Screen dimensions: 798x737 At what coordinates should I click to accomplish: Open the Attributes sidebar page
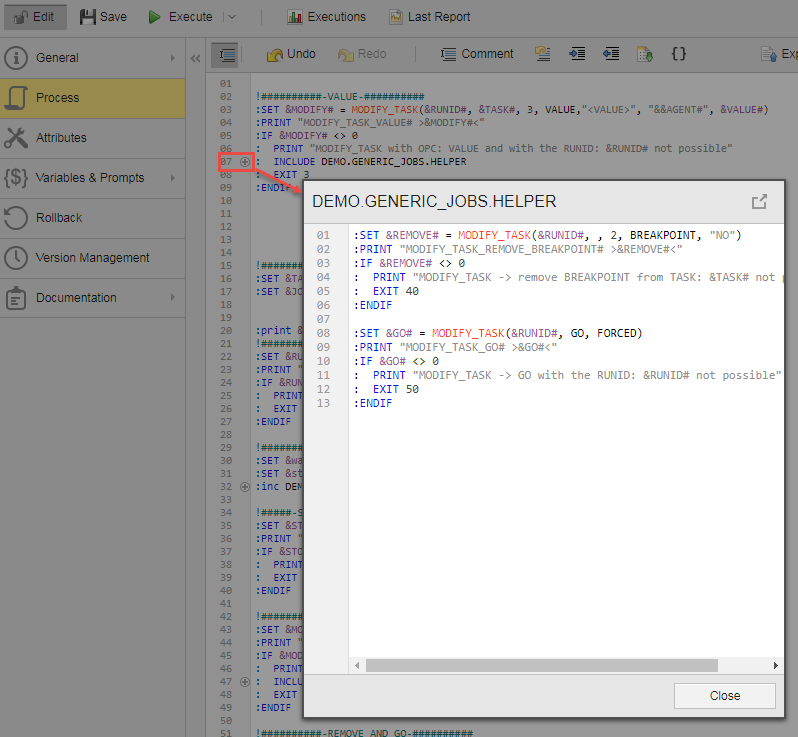click(61, 138)
